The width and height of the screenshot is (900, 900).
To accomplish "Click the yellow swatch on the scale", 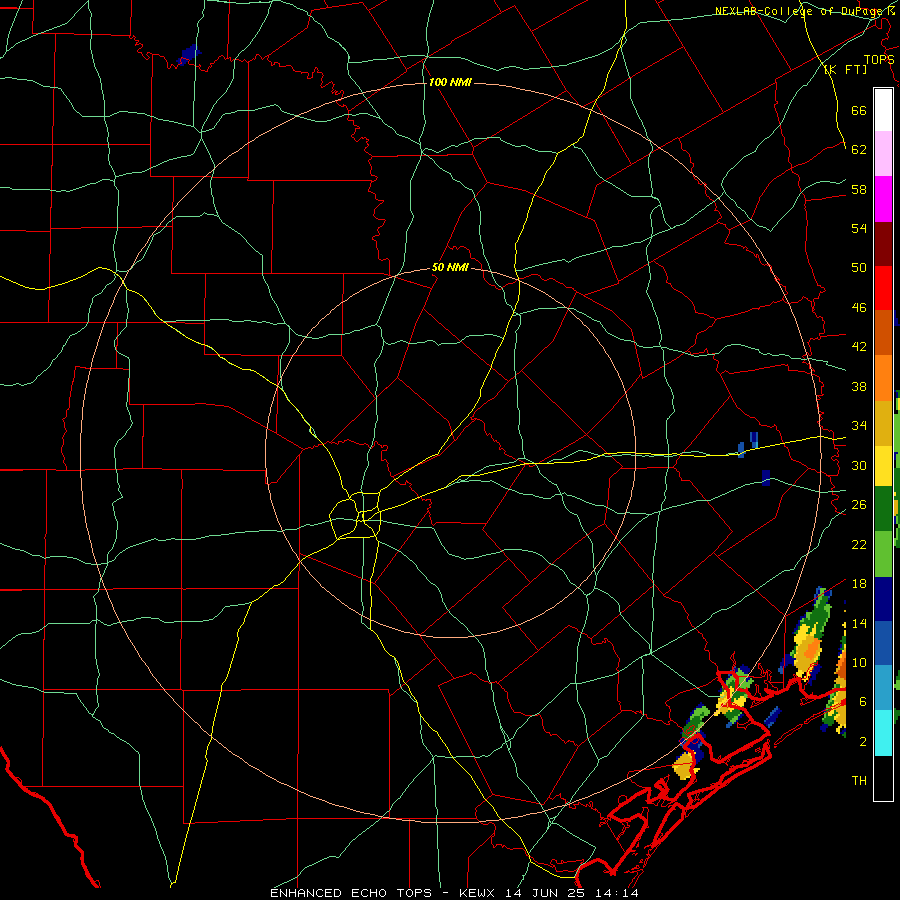I will 883,466.
